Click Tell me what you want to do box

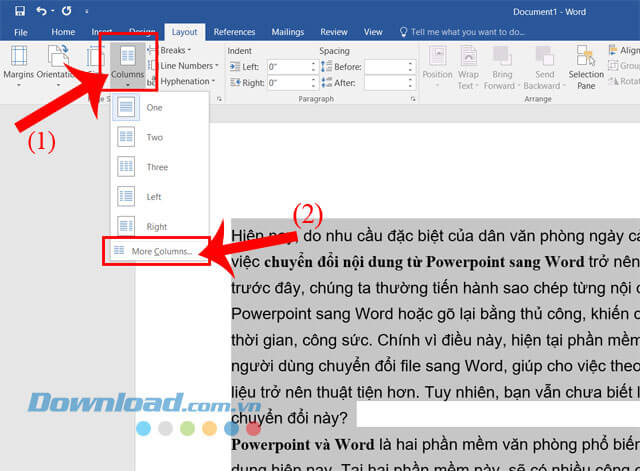pyautogui.click(x=462, y=32)
